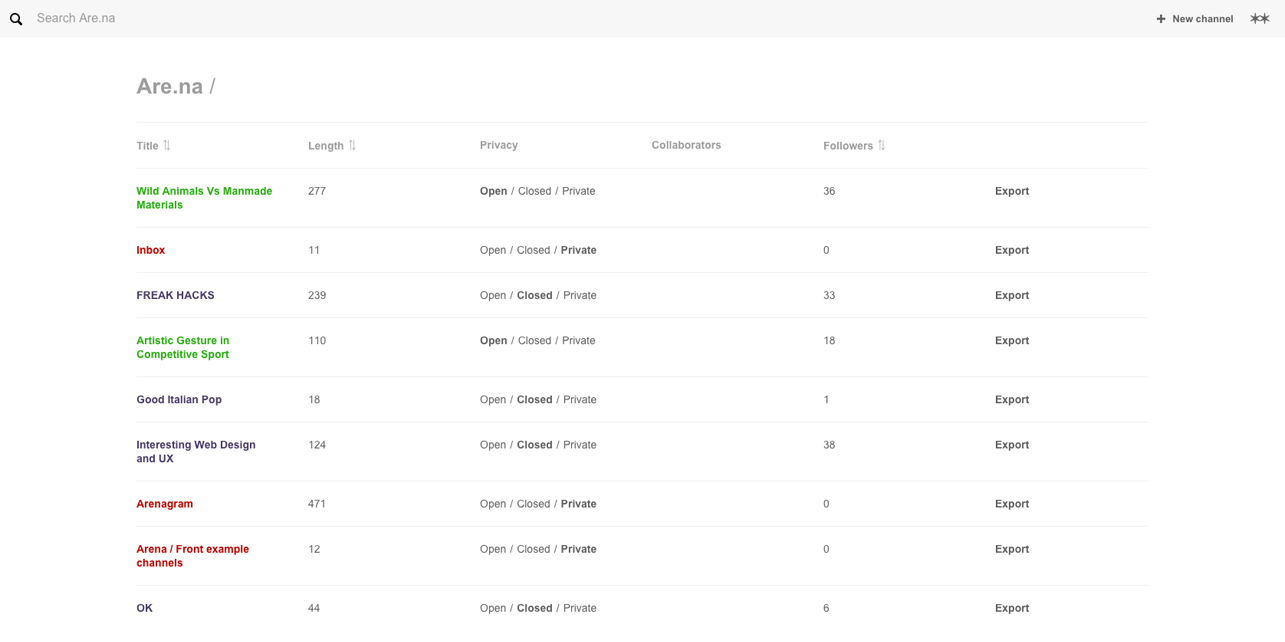
Task: Set Inbox privacy to Closed
Action: 534,250
